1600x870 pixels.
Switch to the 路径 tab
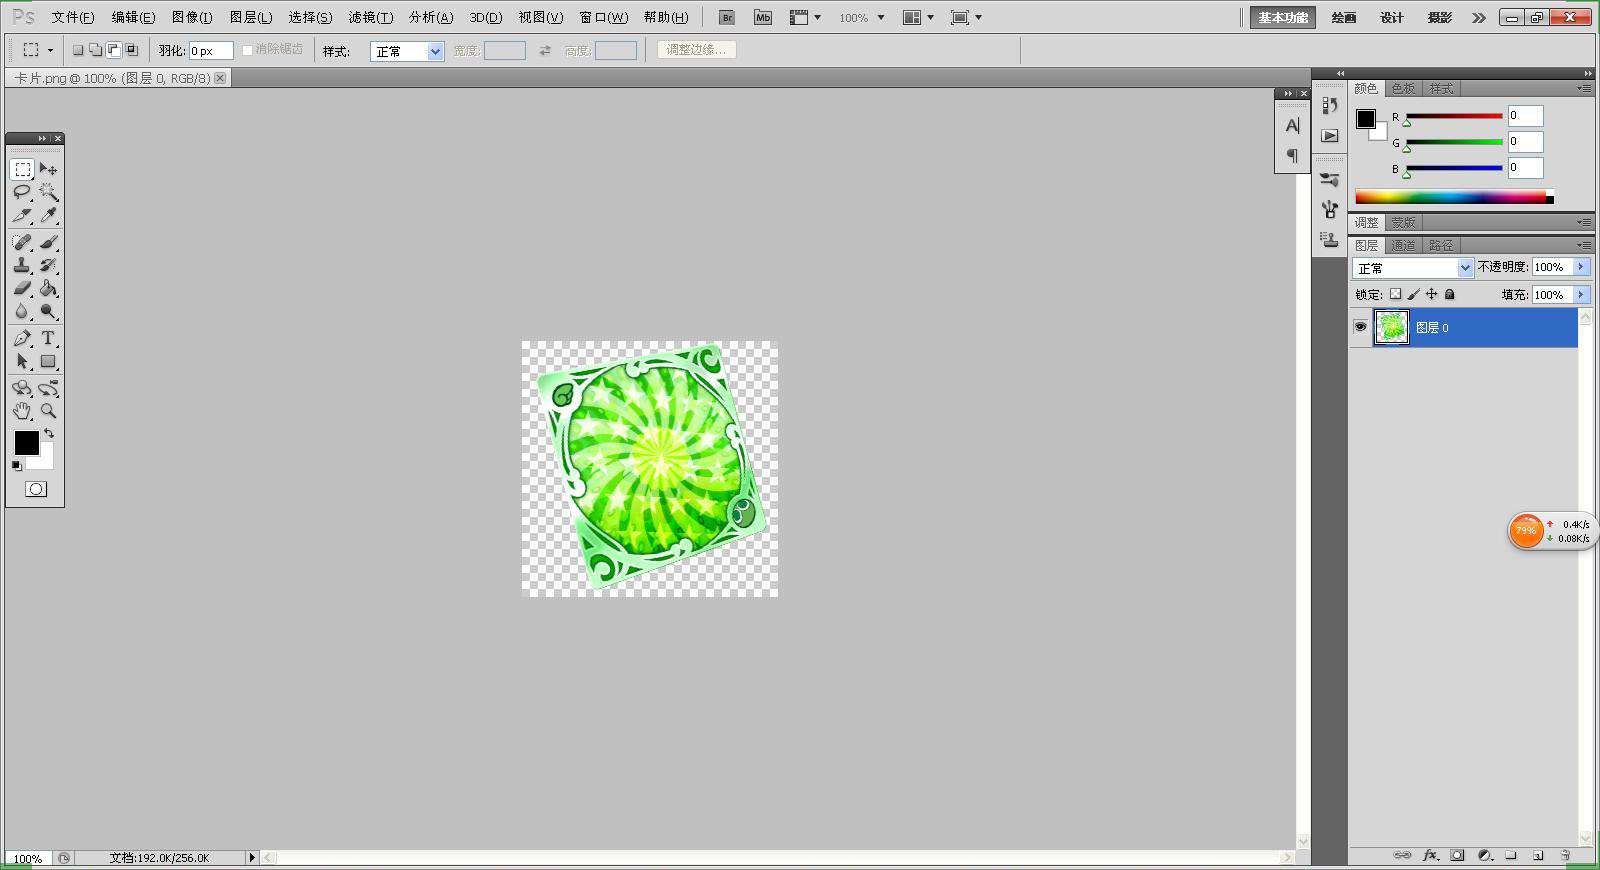tap(1441, 245)
